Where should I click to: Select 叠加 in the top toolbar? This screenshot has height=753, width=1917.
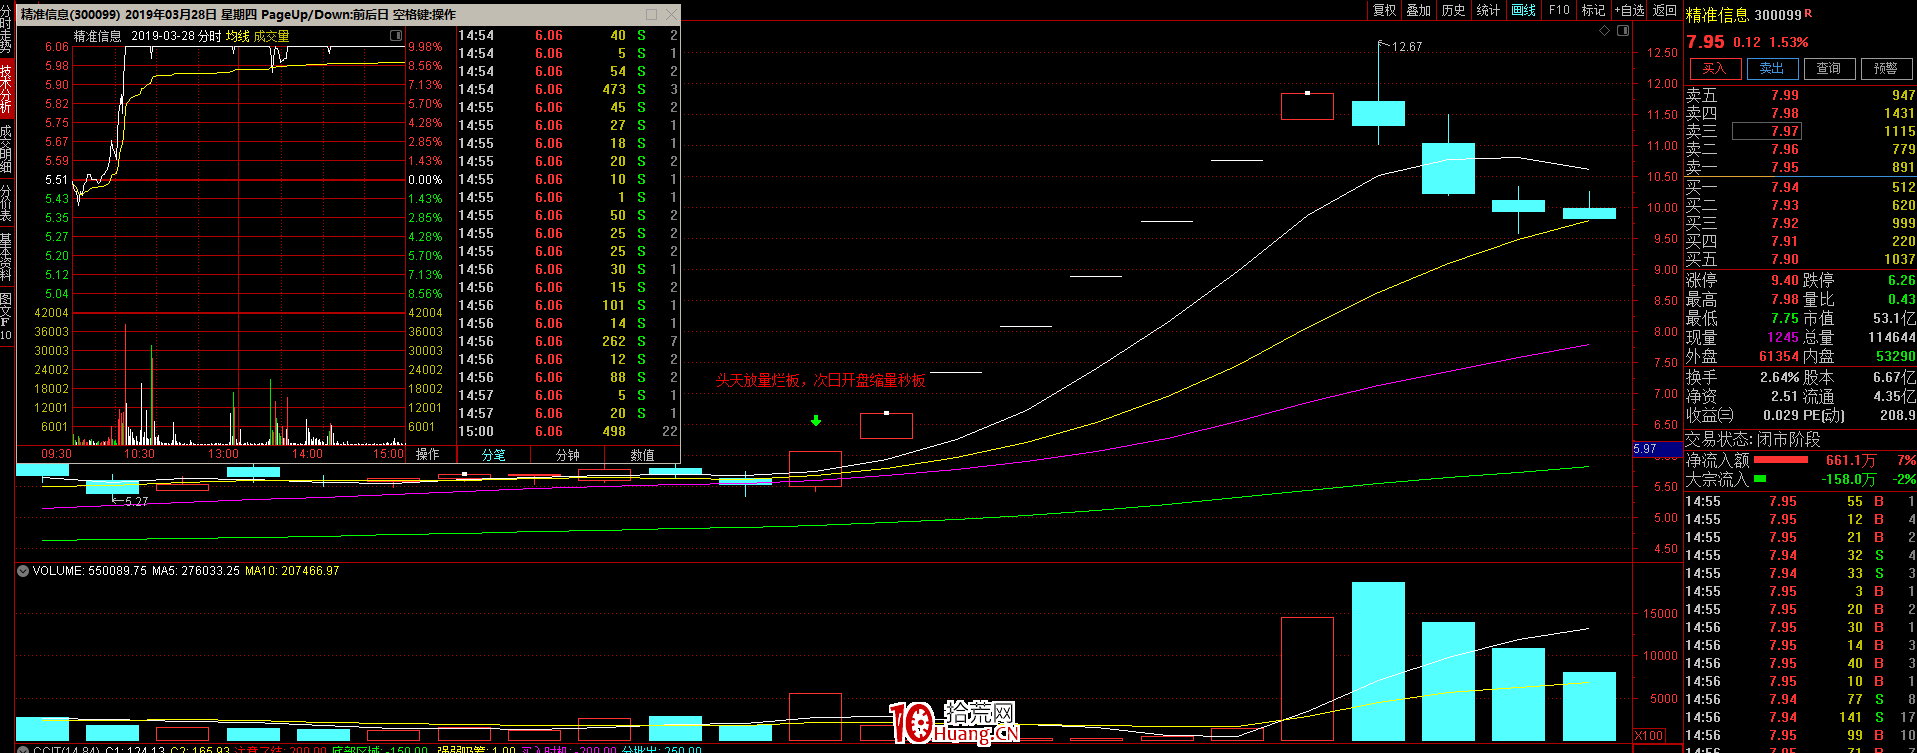(x=1419, y=10)
